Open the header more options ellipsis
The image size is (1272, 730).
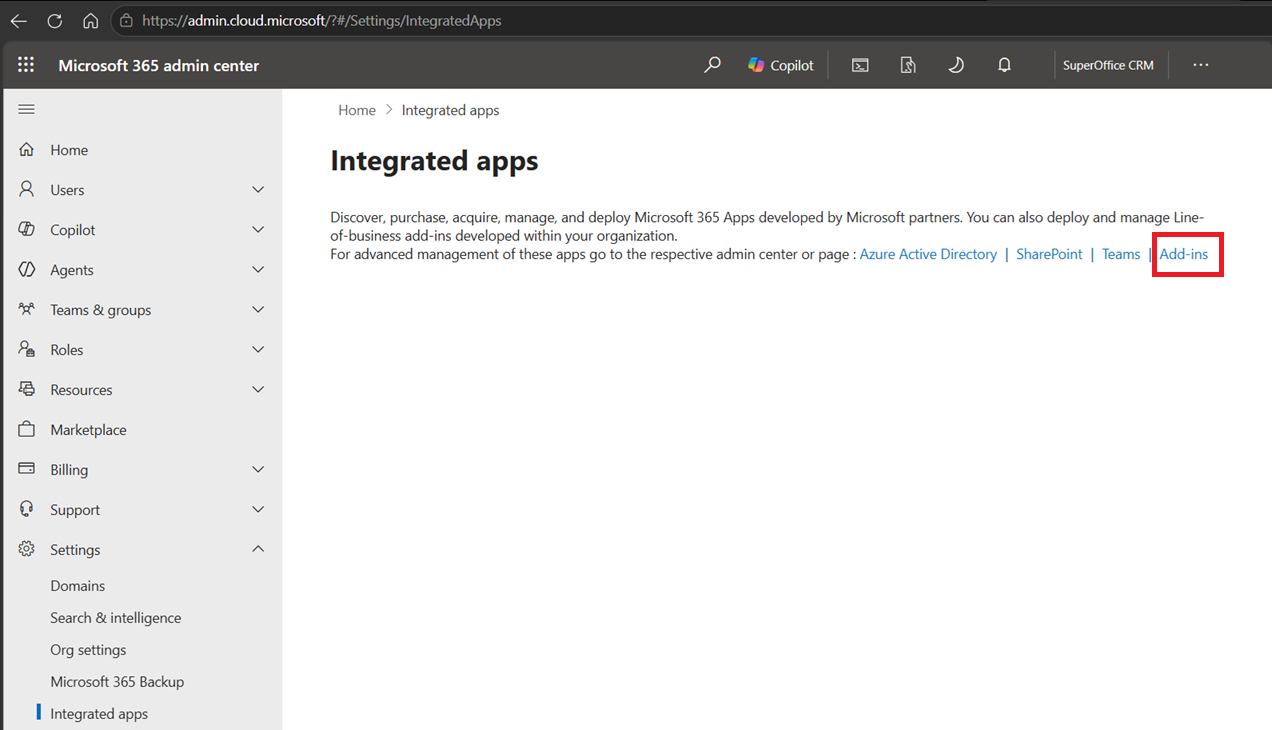[1201, 65]
